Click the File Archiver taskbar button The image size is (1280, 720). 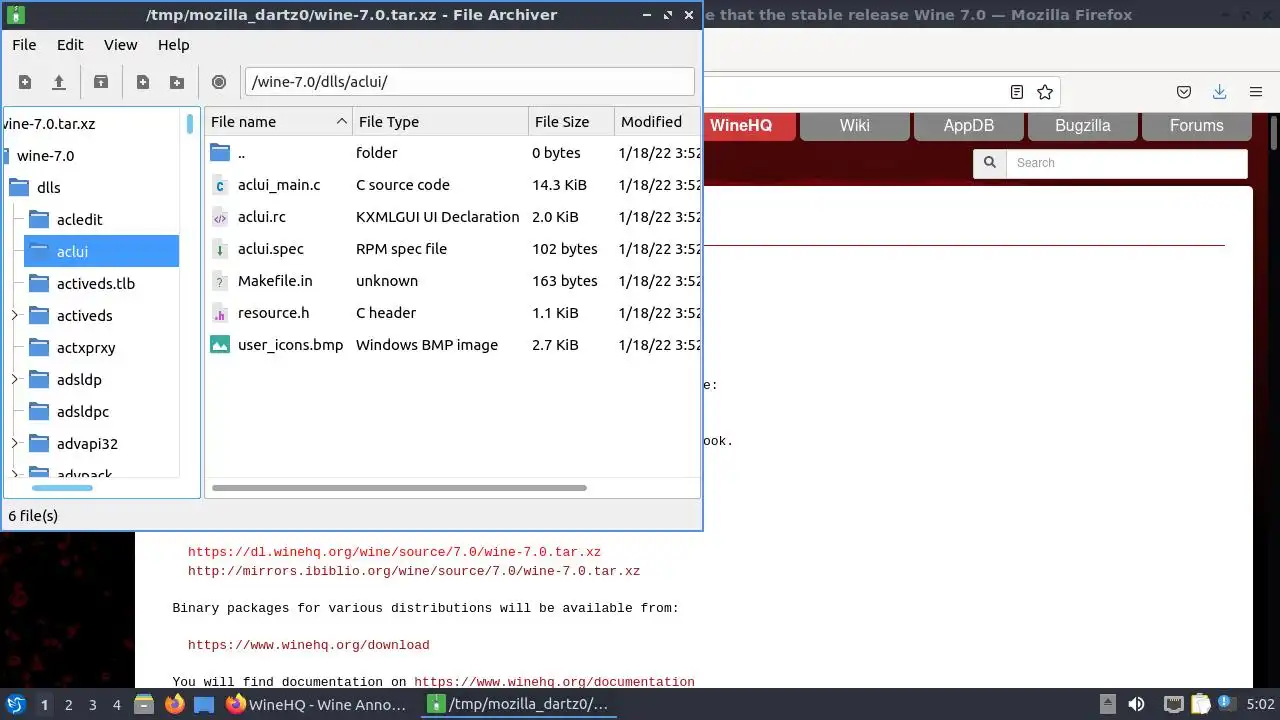tap(518, 705)
